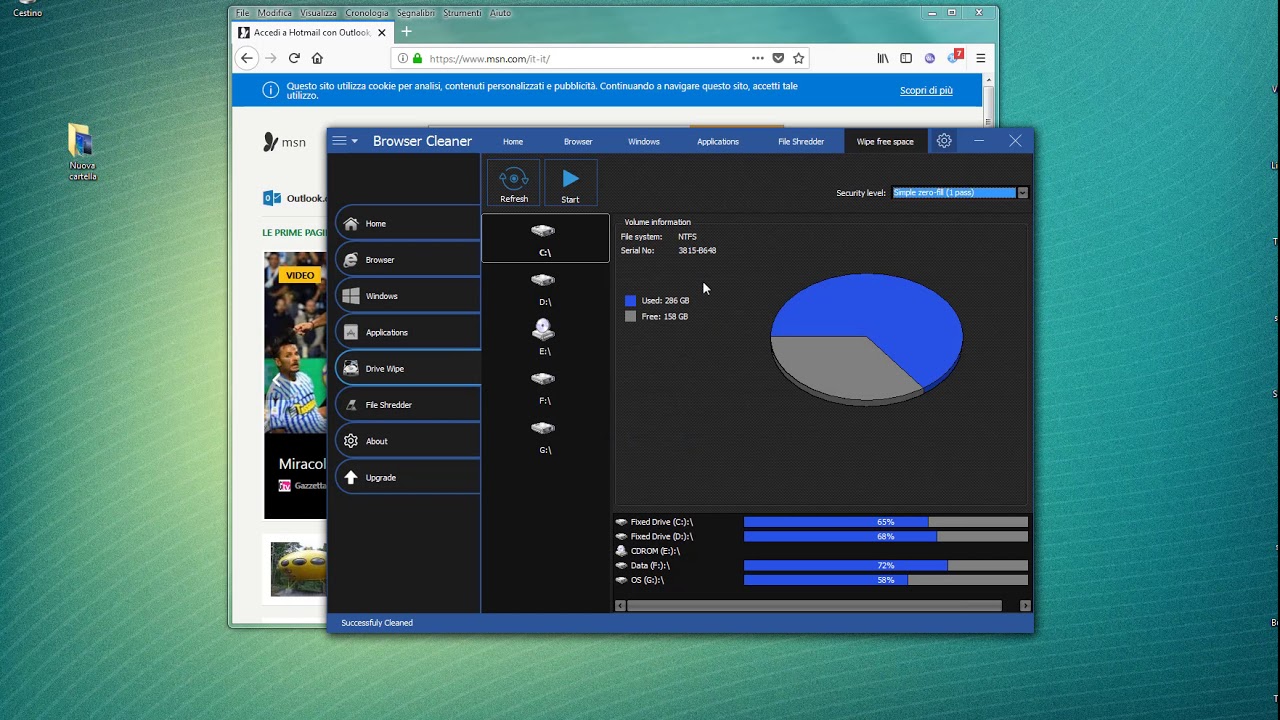1280x720 pixels.
Task: Click Data (F:)\ 72% usage bar
Action: click(x=886, y=565)
